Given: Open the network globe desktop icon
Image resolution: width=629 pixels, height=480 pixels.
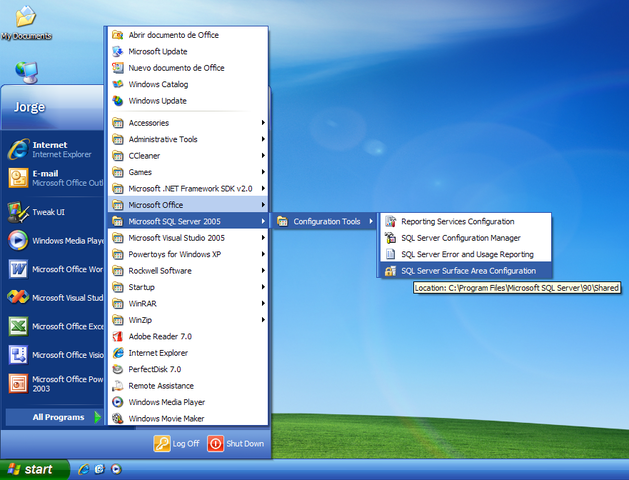Looking at the screenshot, I should tap(26, 73).
